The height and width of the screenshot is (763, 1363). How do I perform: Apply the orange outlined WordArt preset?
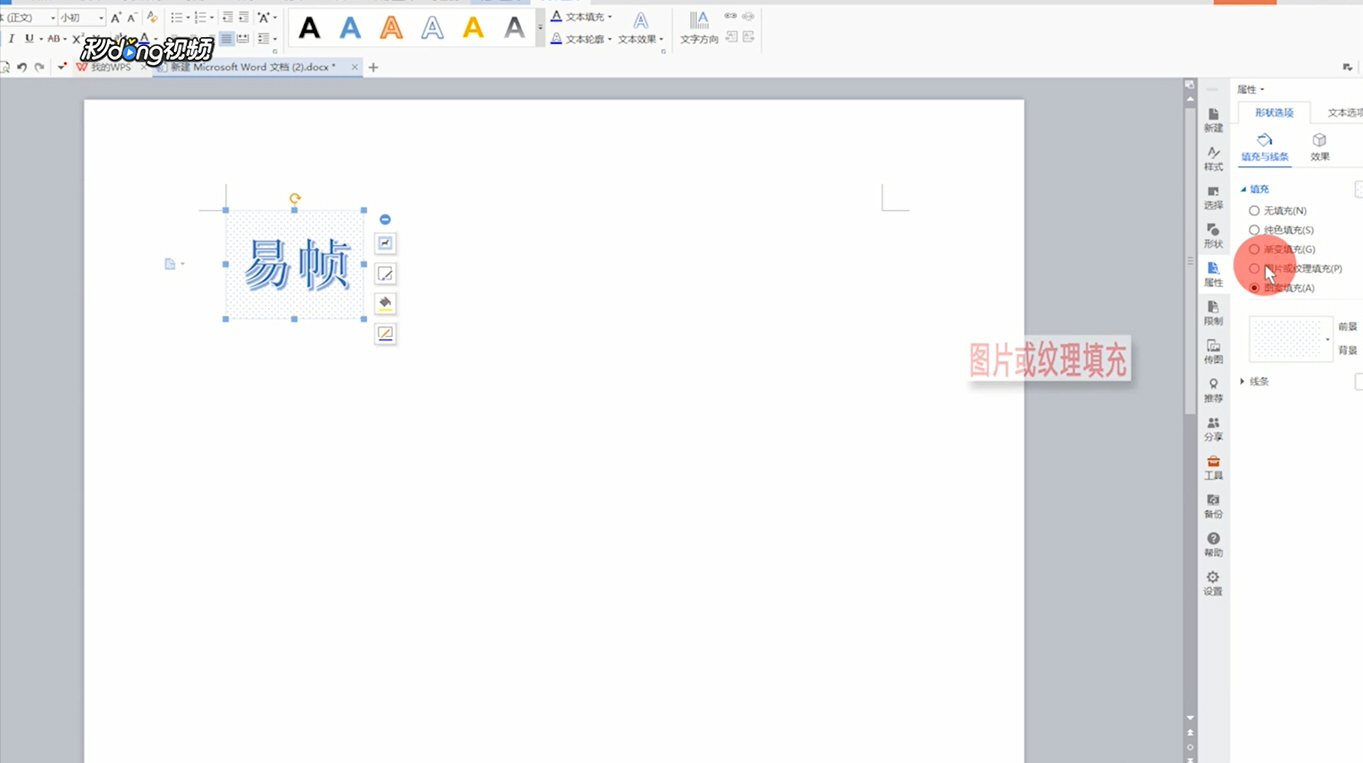pos(391,28)
